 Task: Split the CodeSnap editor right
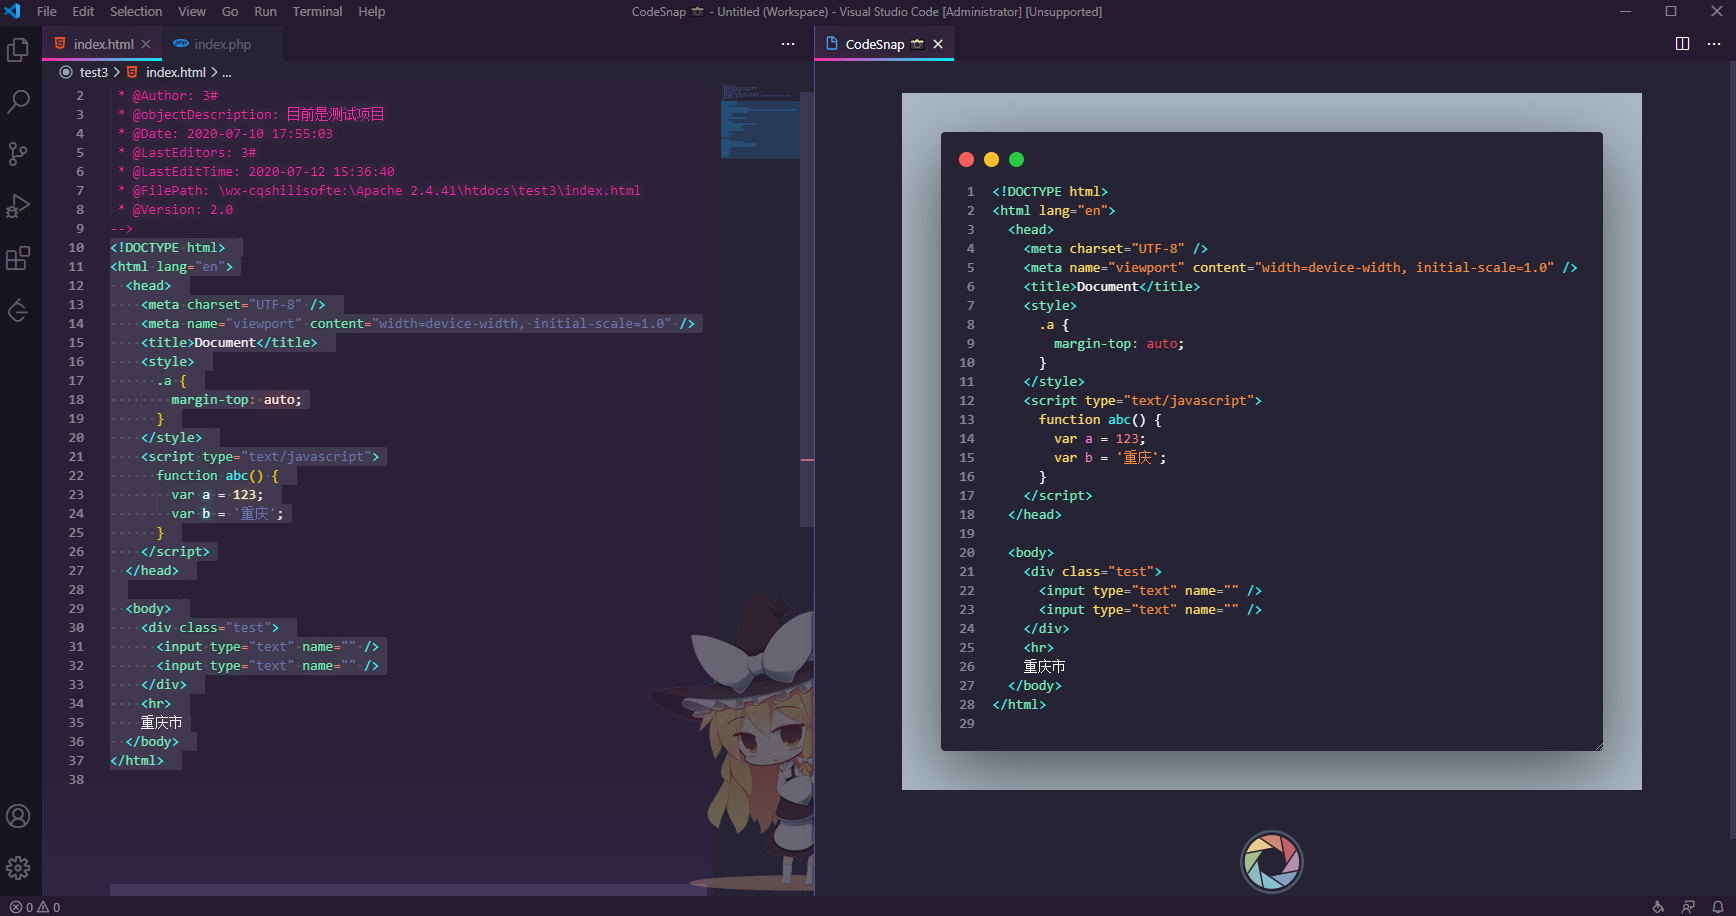click(x=1682, y=44)
